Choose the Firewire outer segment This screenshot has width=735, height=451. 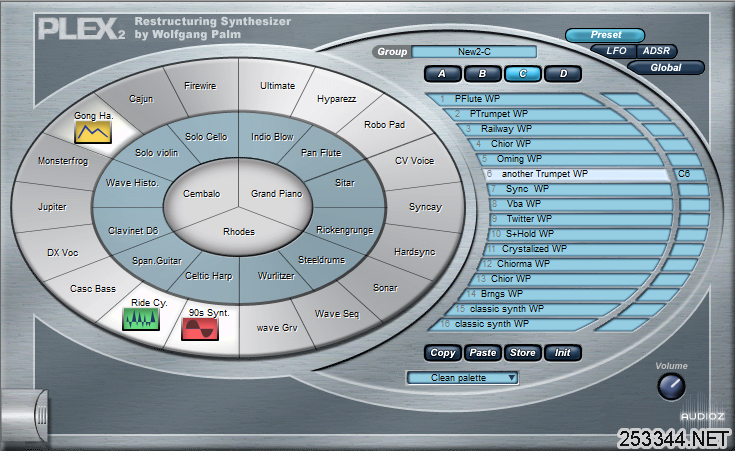tap(200, 86)
